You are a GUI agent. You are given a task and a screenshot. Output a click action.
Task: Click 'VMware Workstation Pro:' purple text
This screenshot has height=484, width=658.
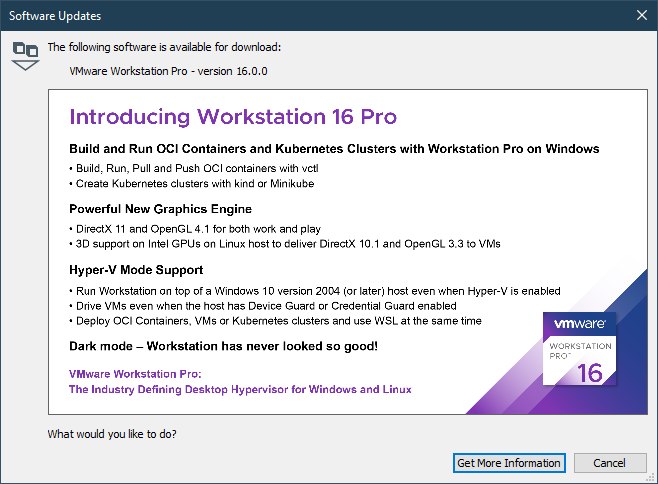tap(135, 374)
